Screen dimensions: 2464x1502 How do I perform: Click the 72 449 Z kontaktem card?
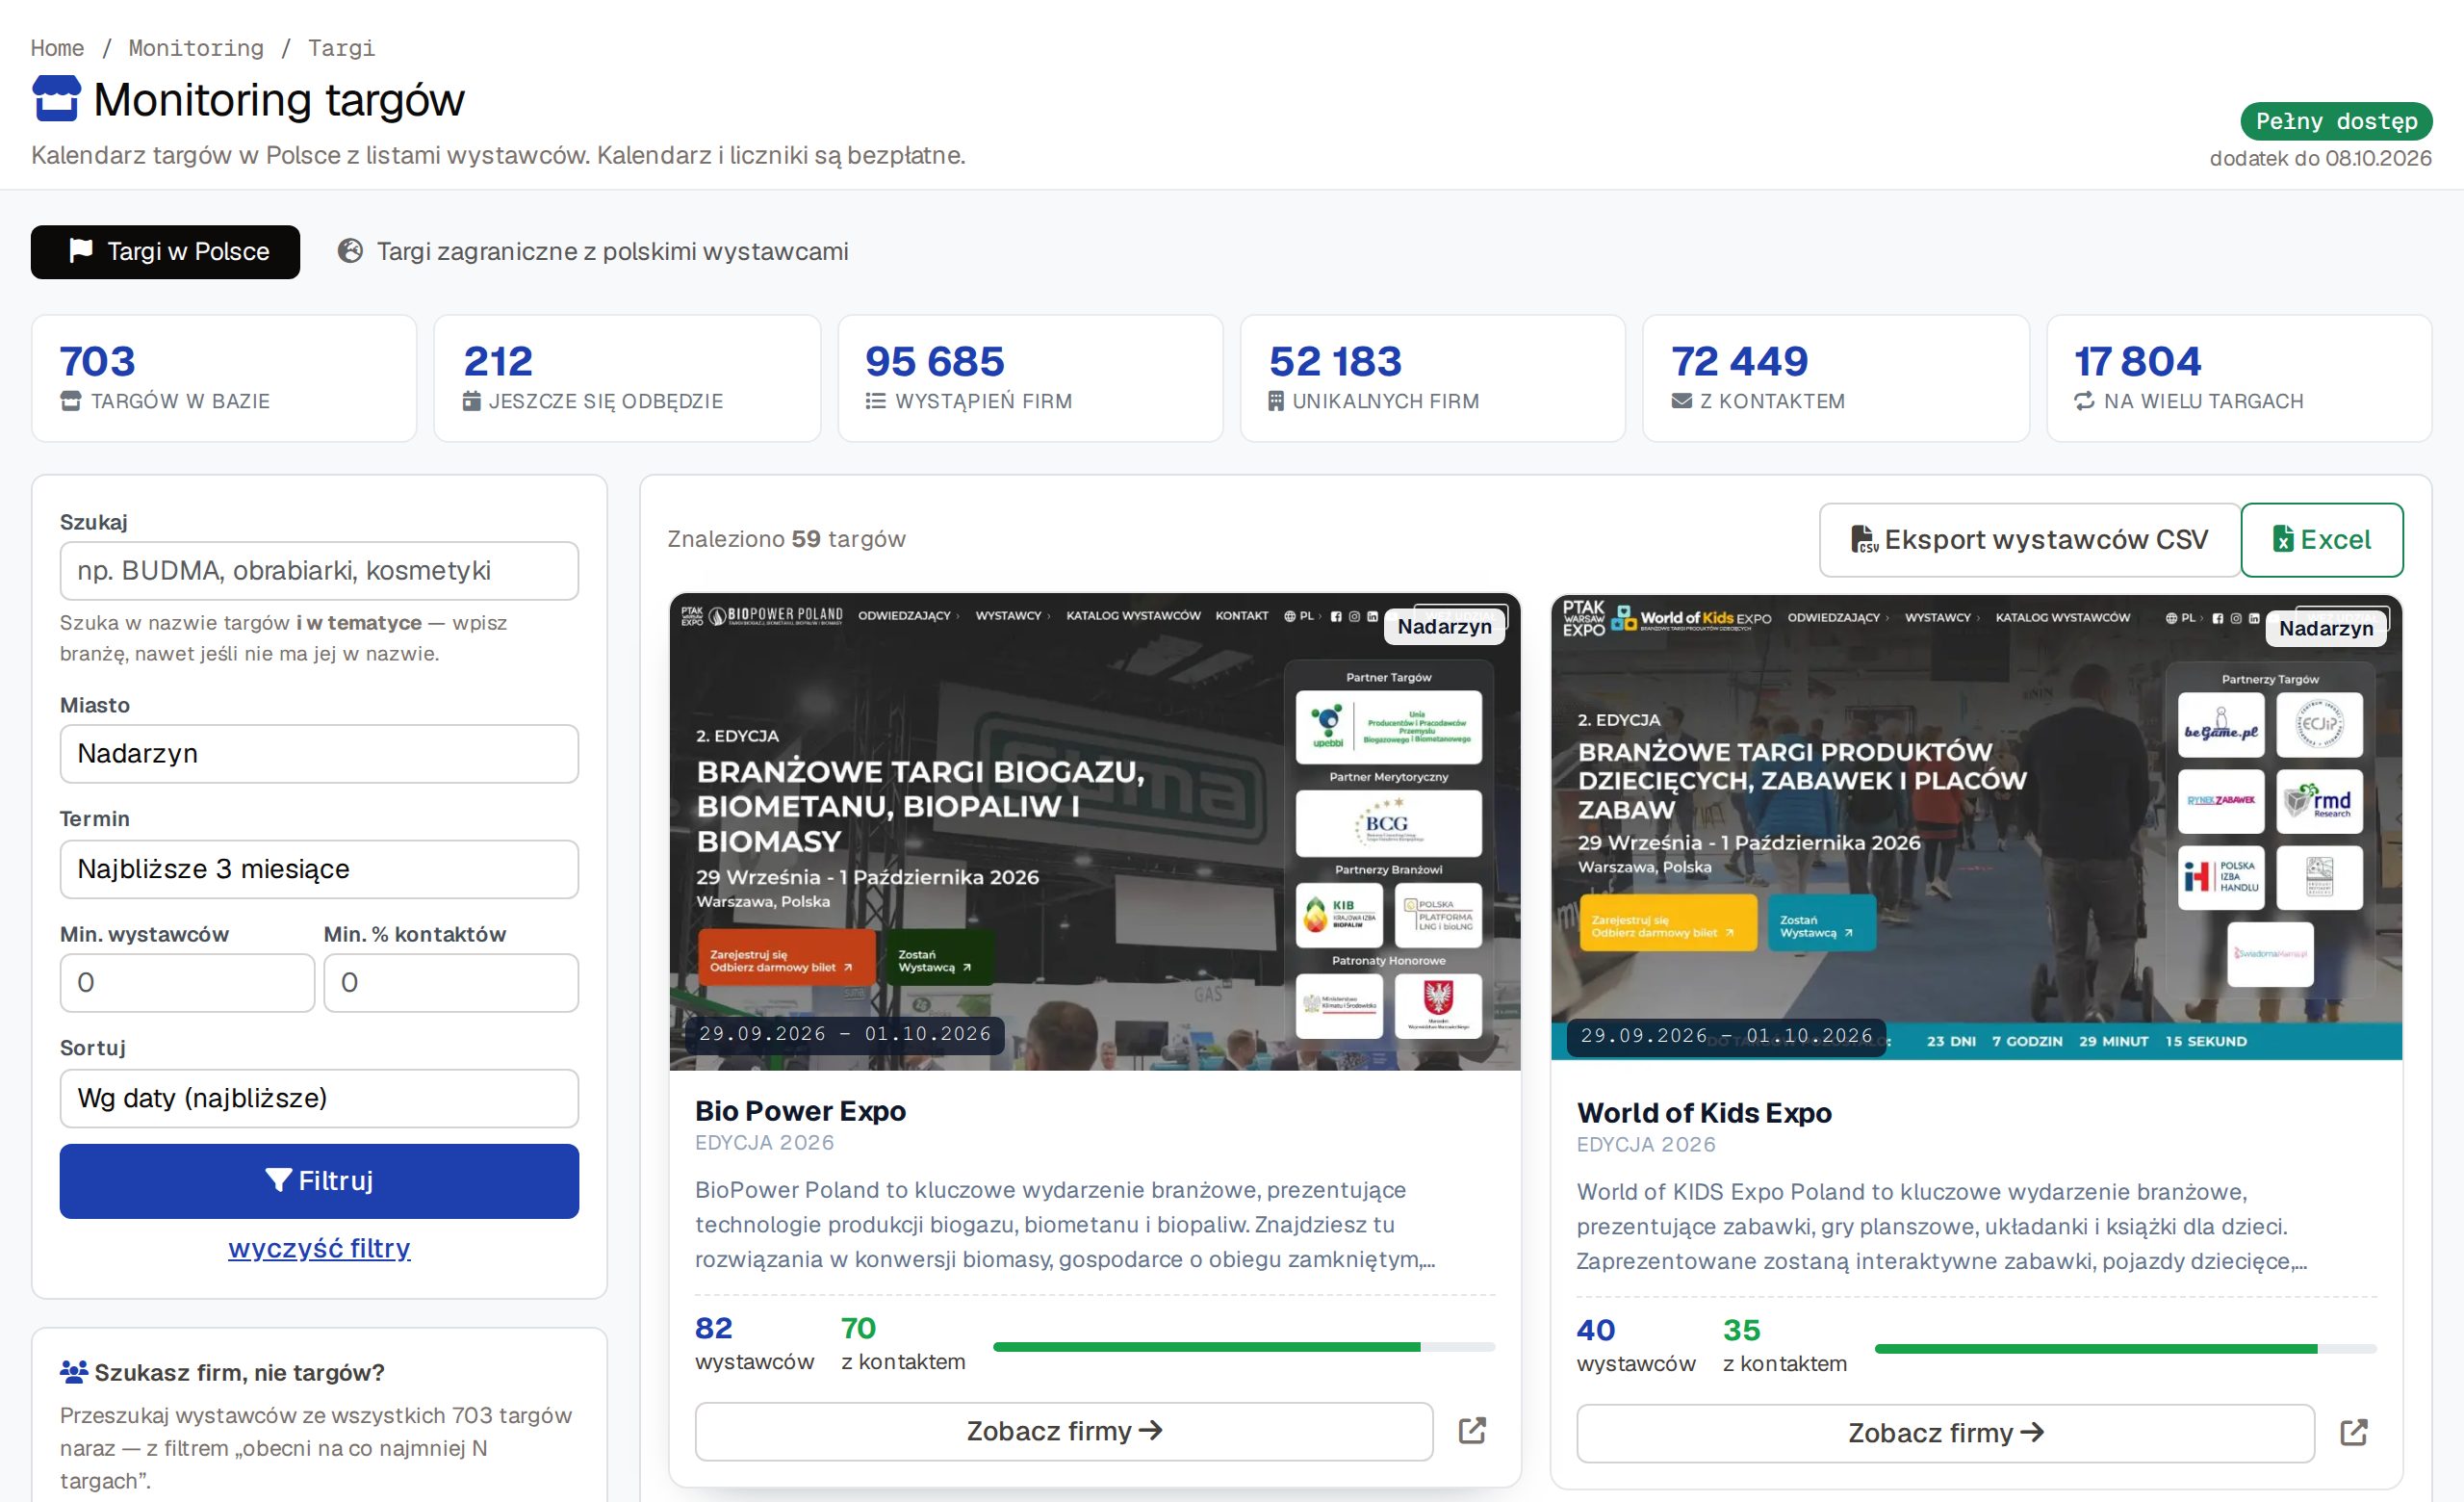(x=1836, y=378)
